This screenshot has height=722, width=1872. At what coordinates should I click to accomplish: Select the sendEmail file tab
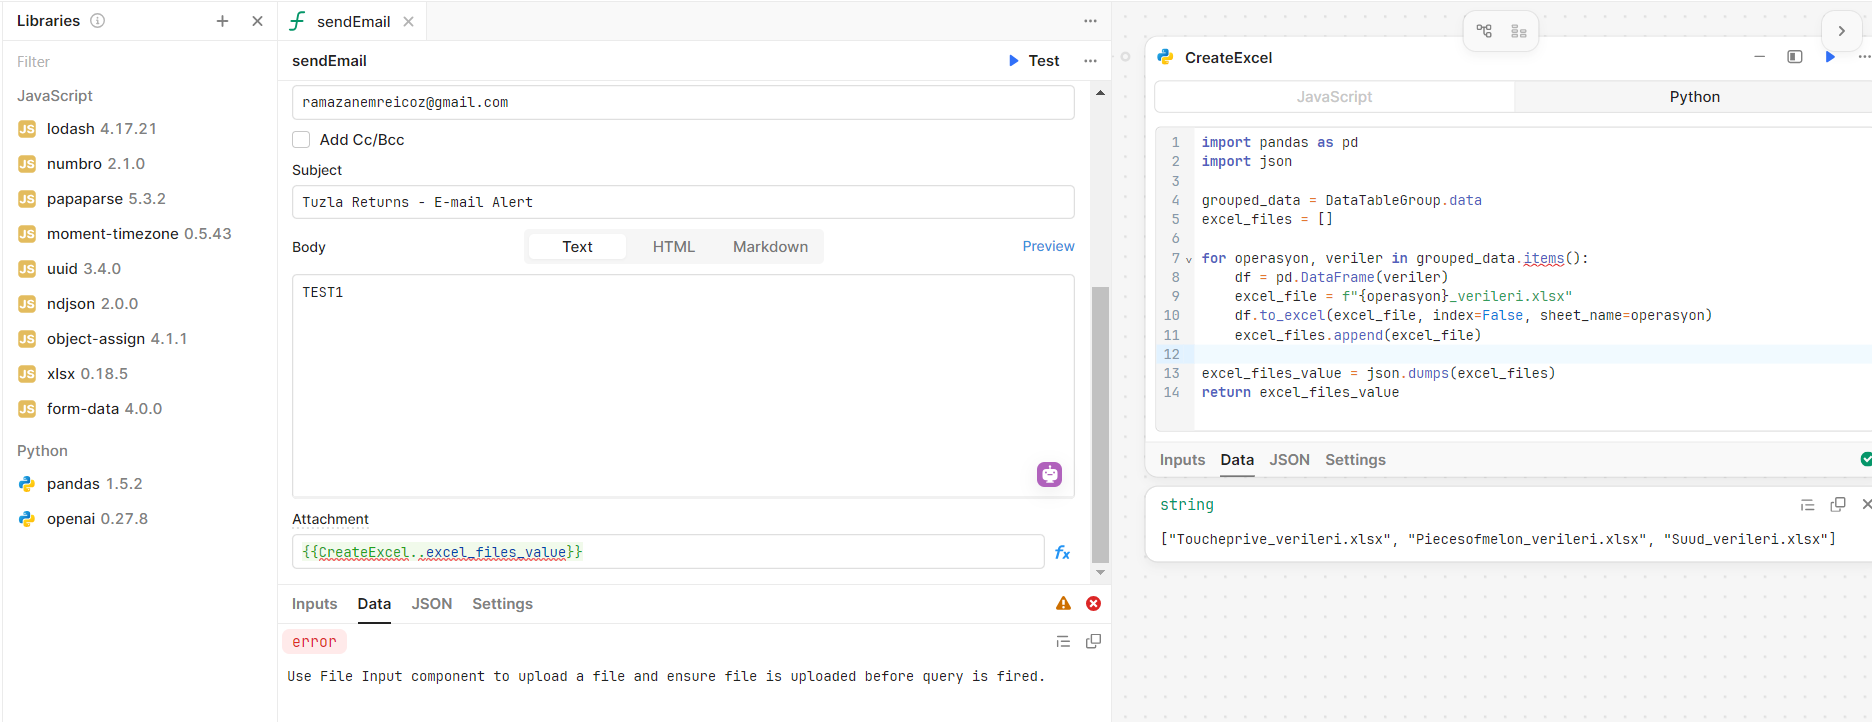pos(353,21)
